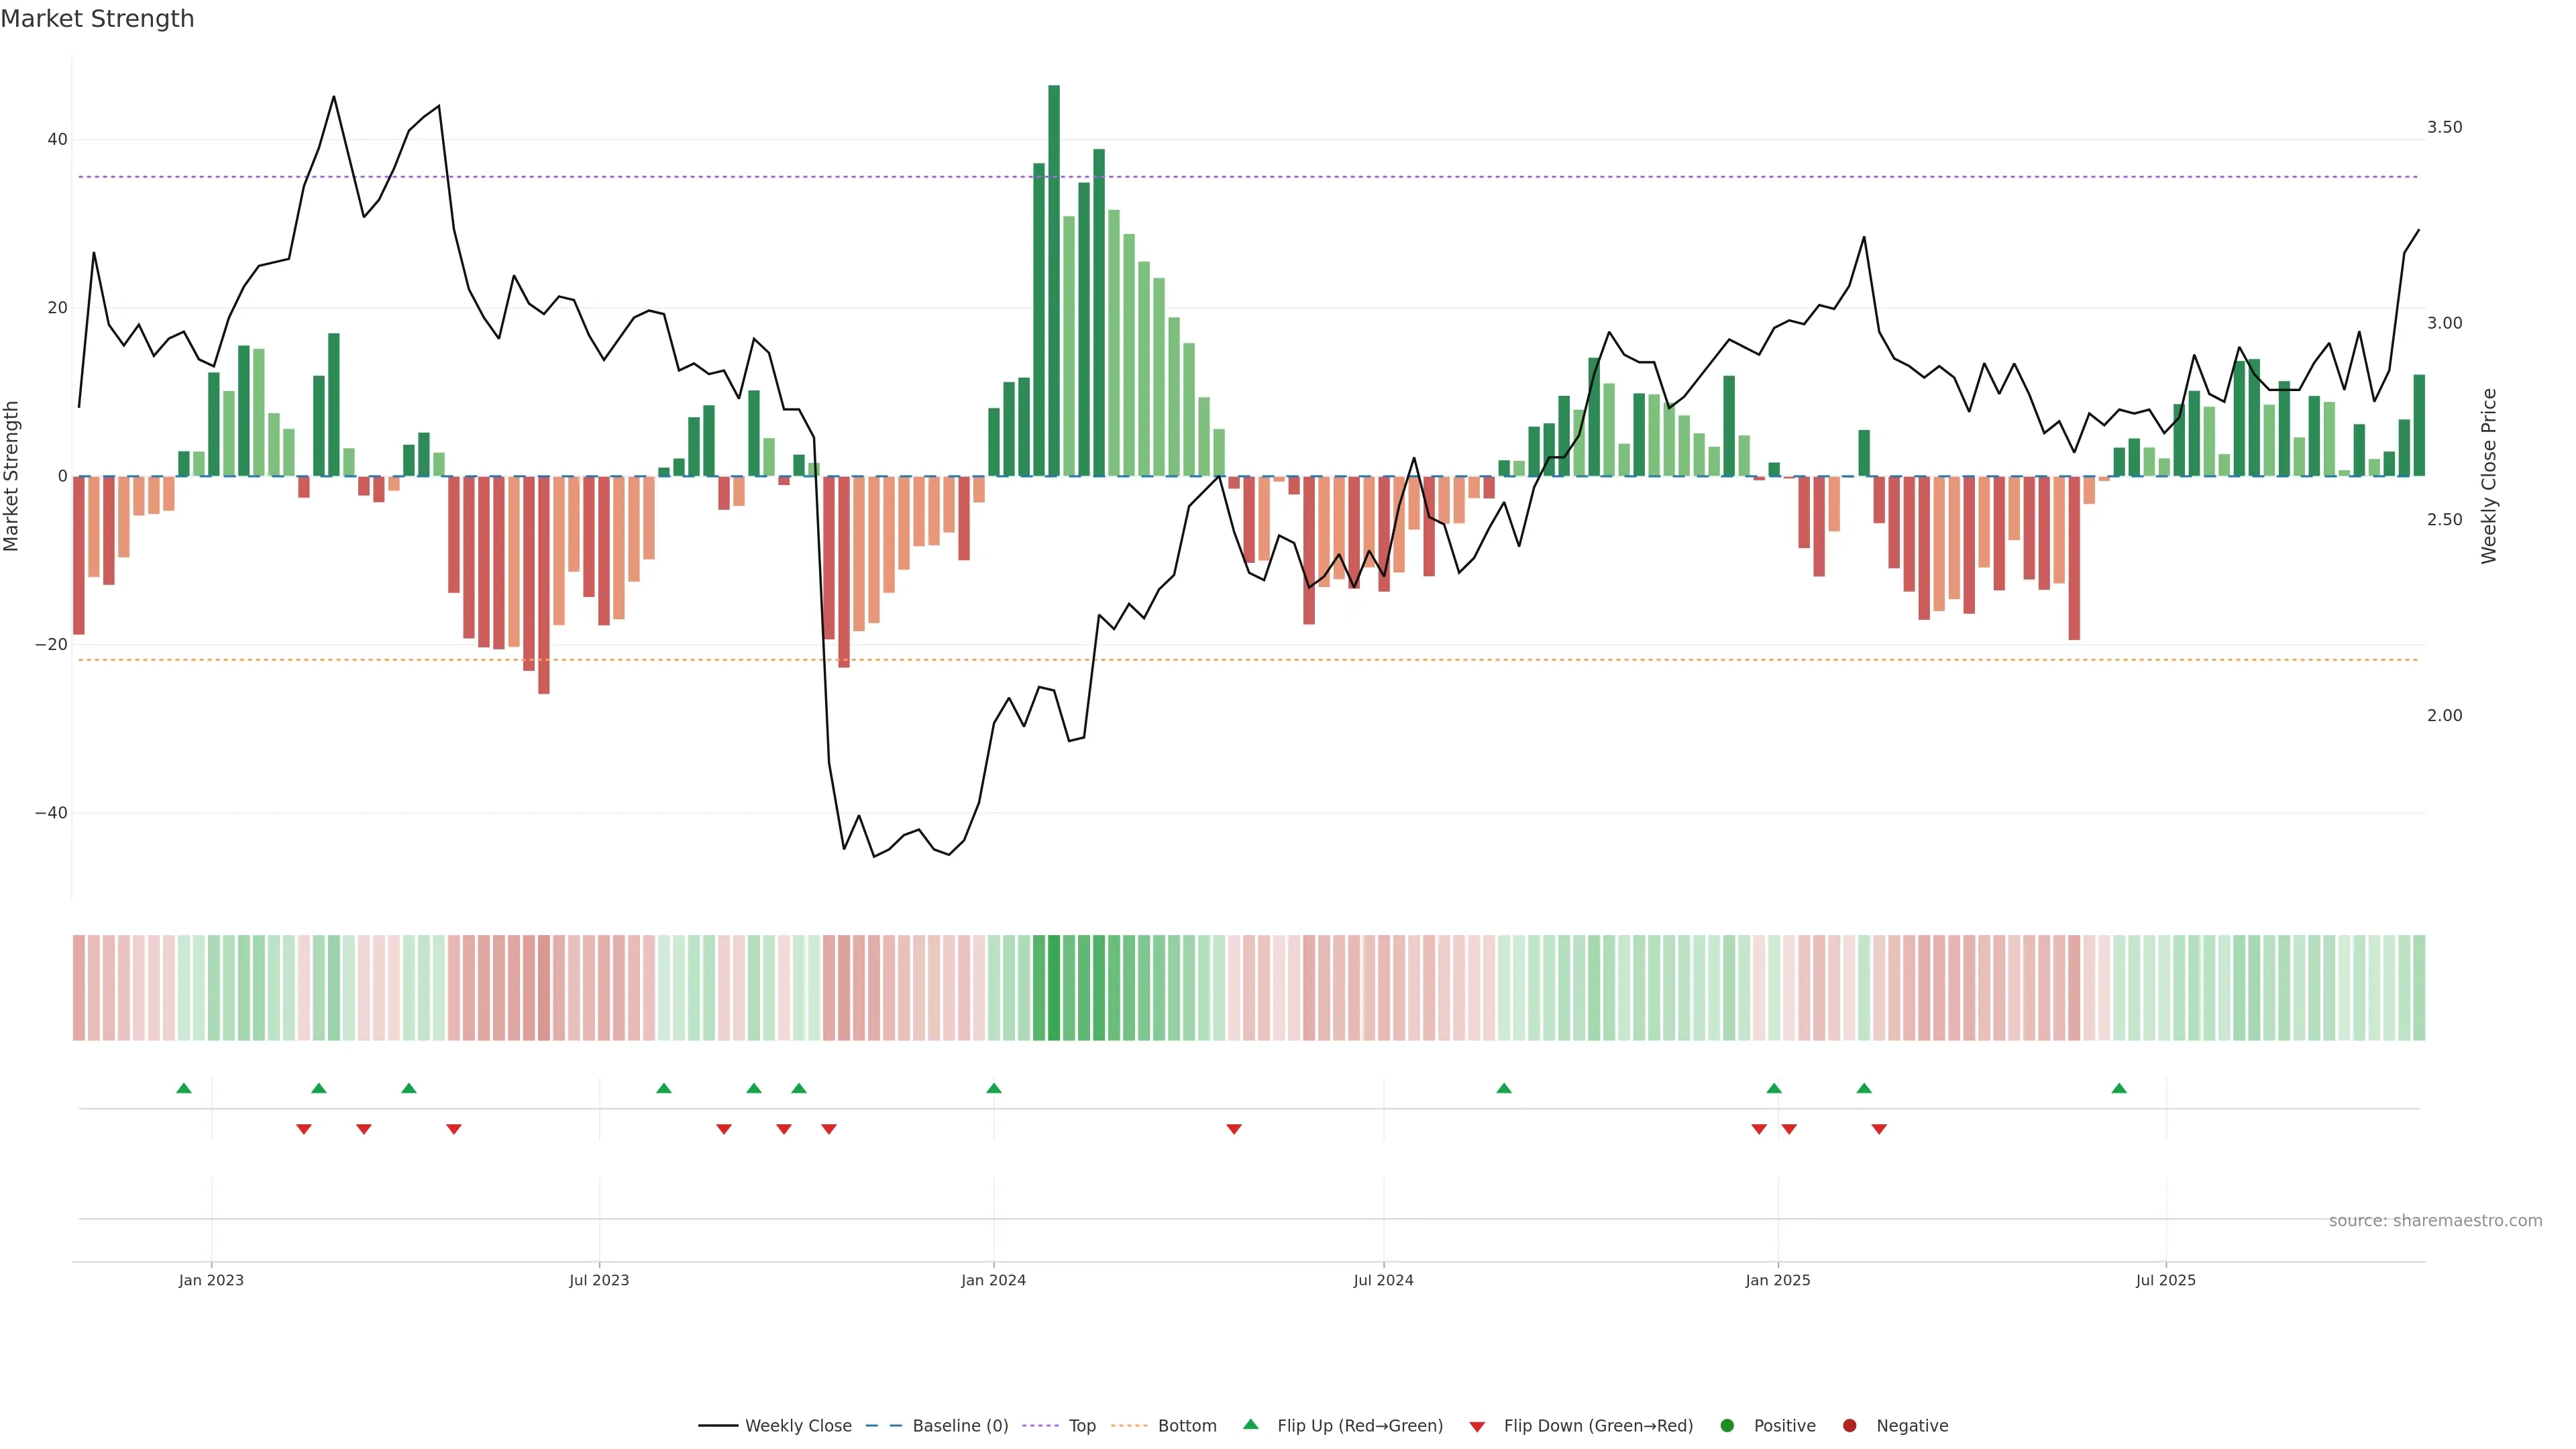Click the first red flip-down triangle marker
2576x1449 pixels.
(304, 1129)
